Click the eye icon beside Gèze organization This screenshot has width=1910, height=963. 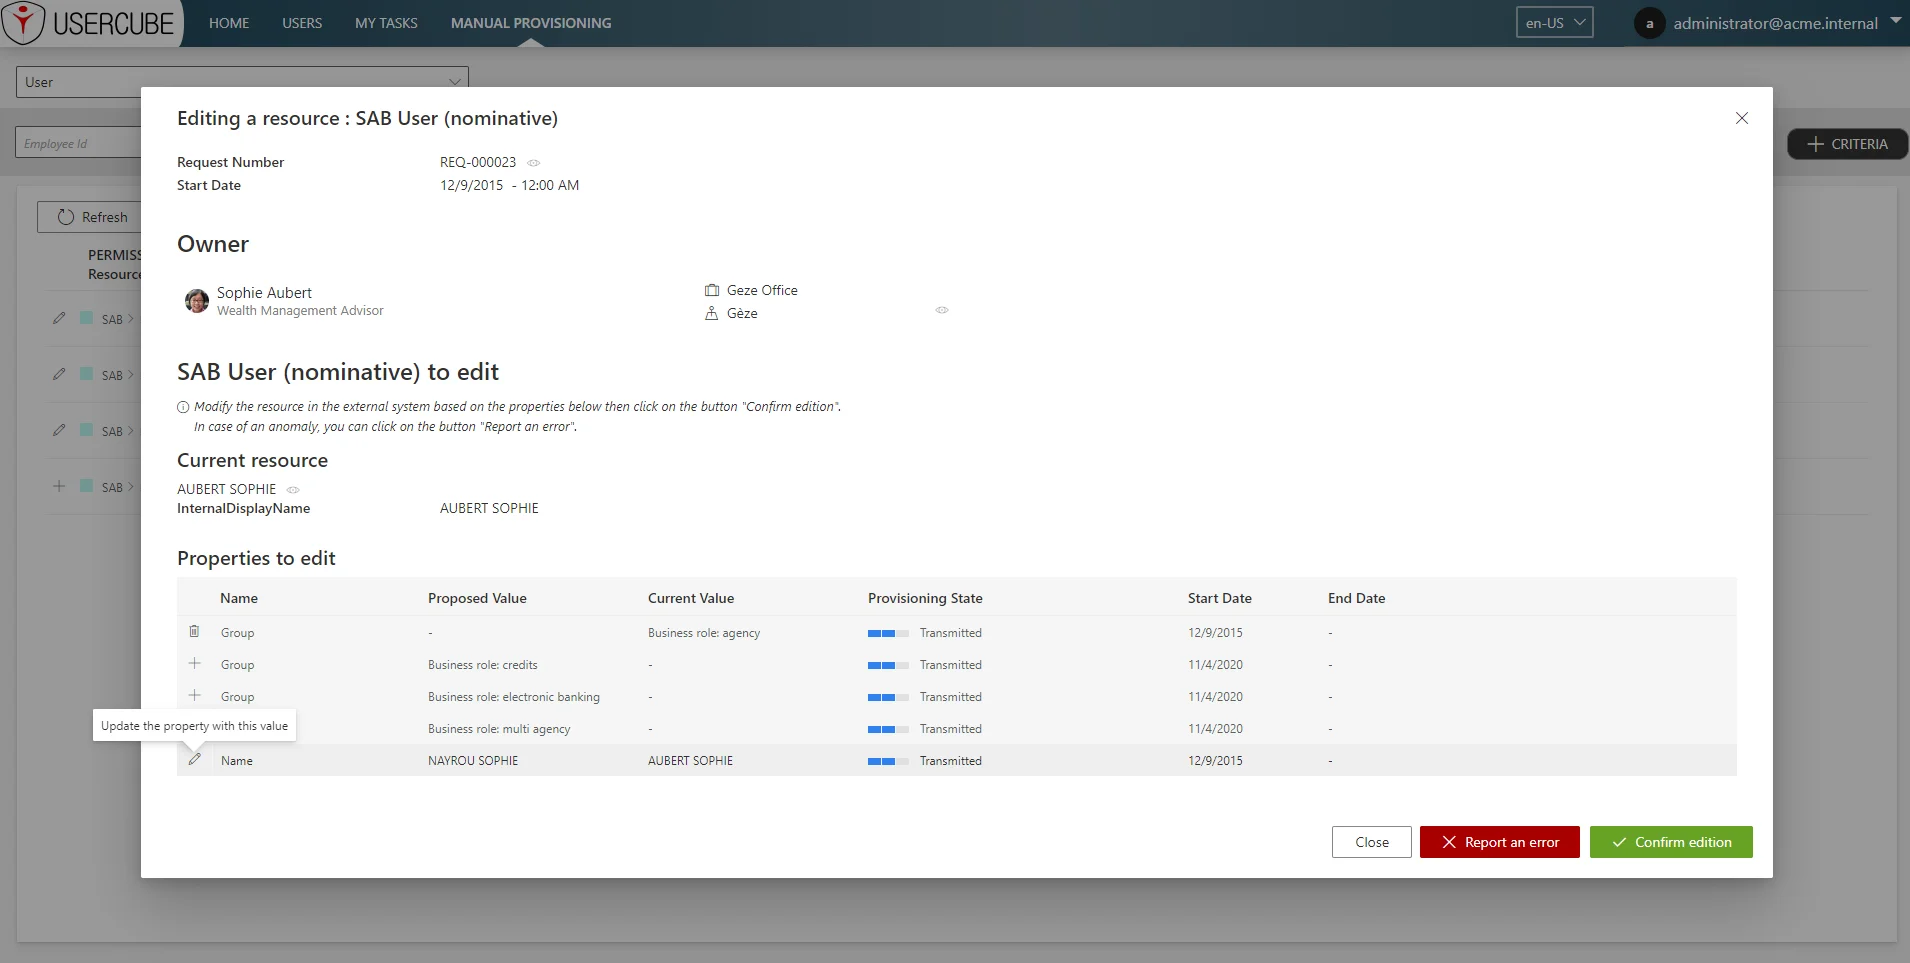(x=942, y=310)
